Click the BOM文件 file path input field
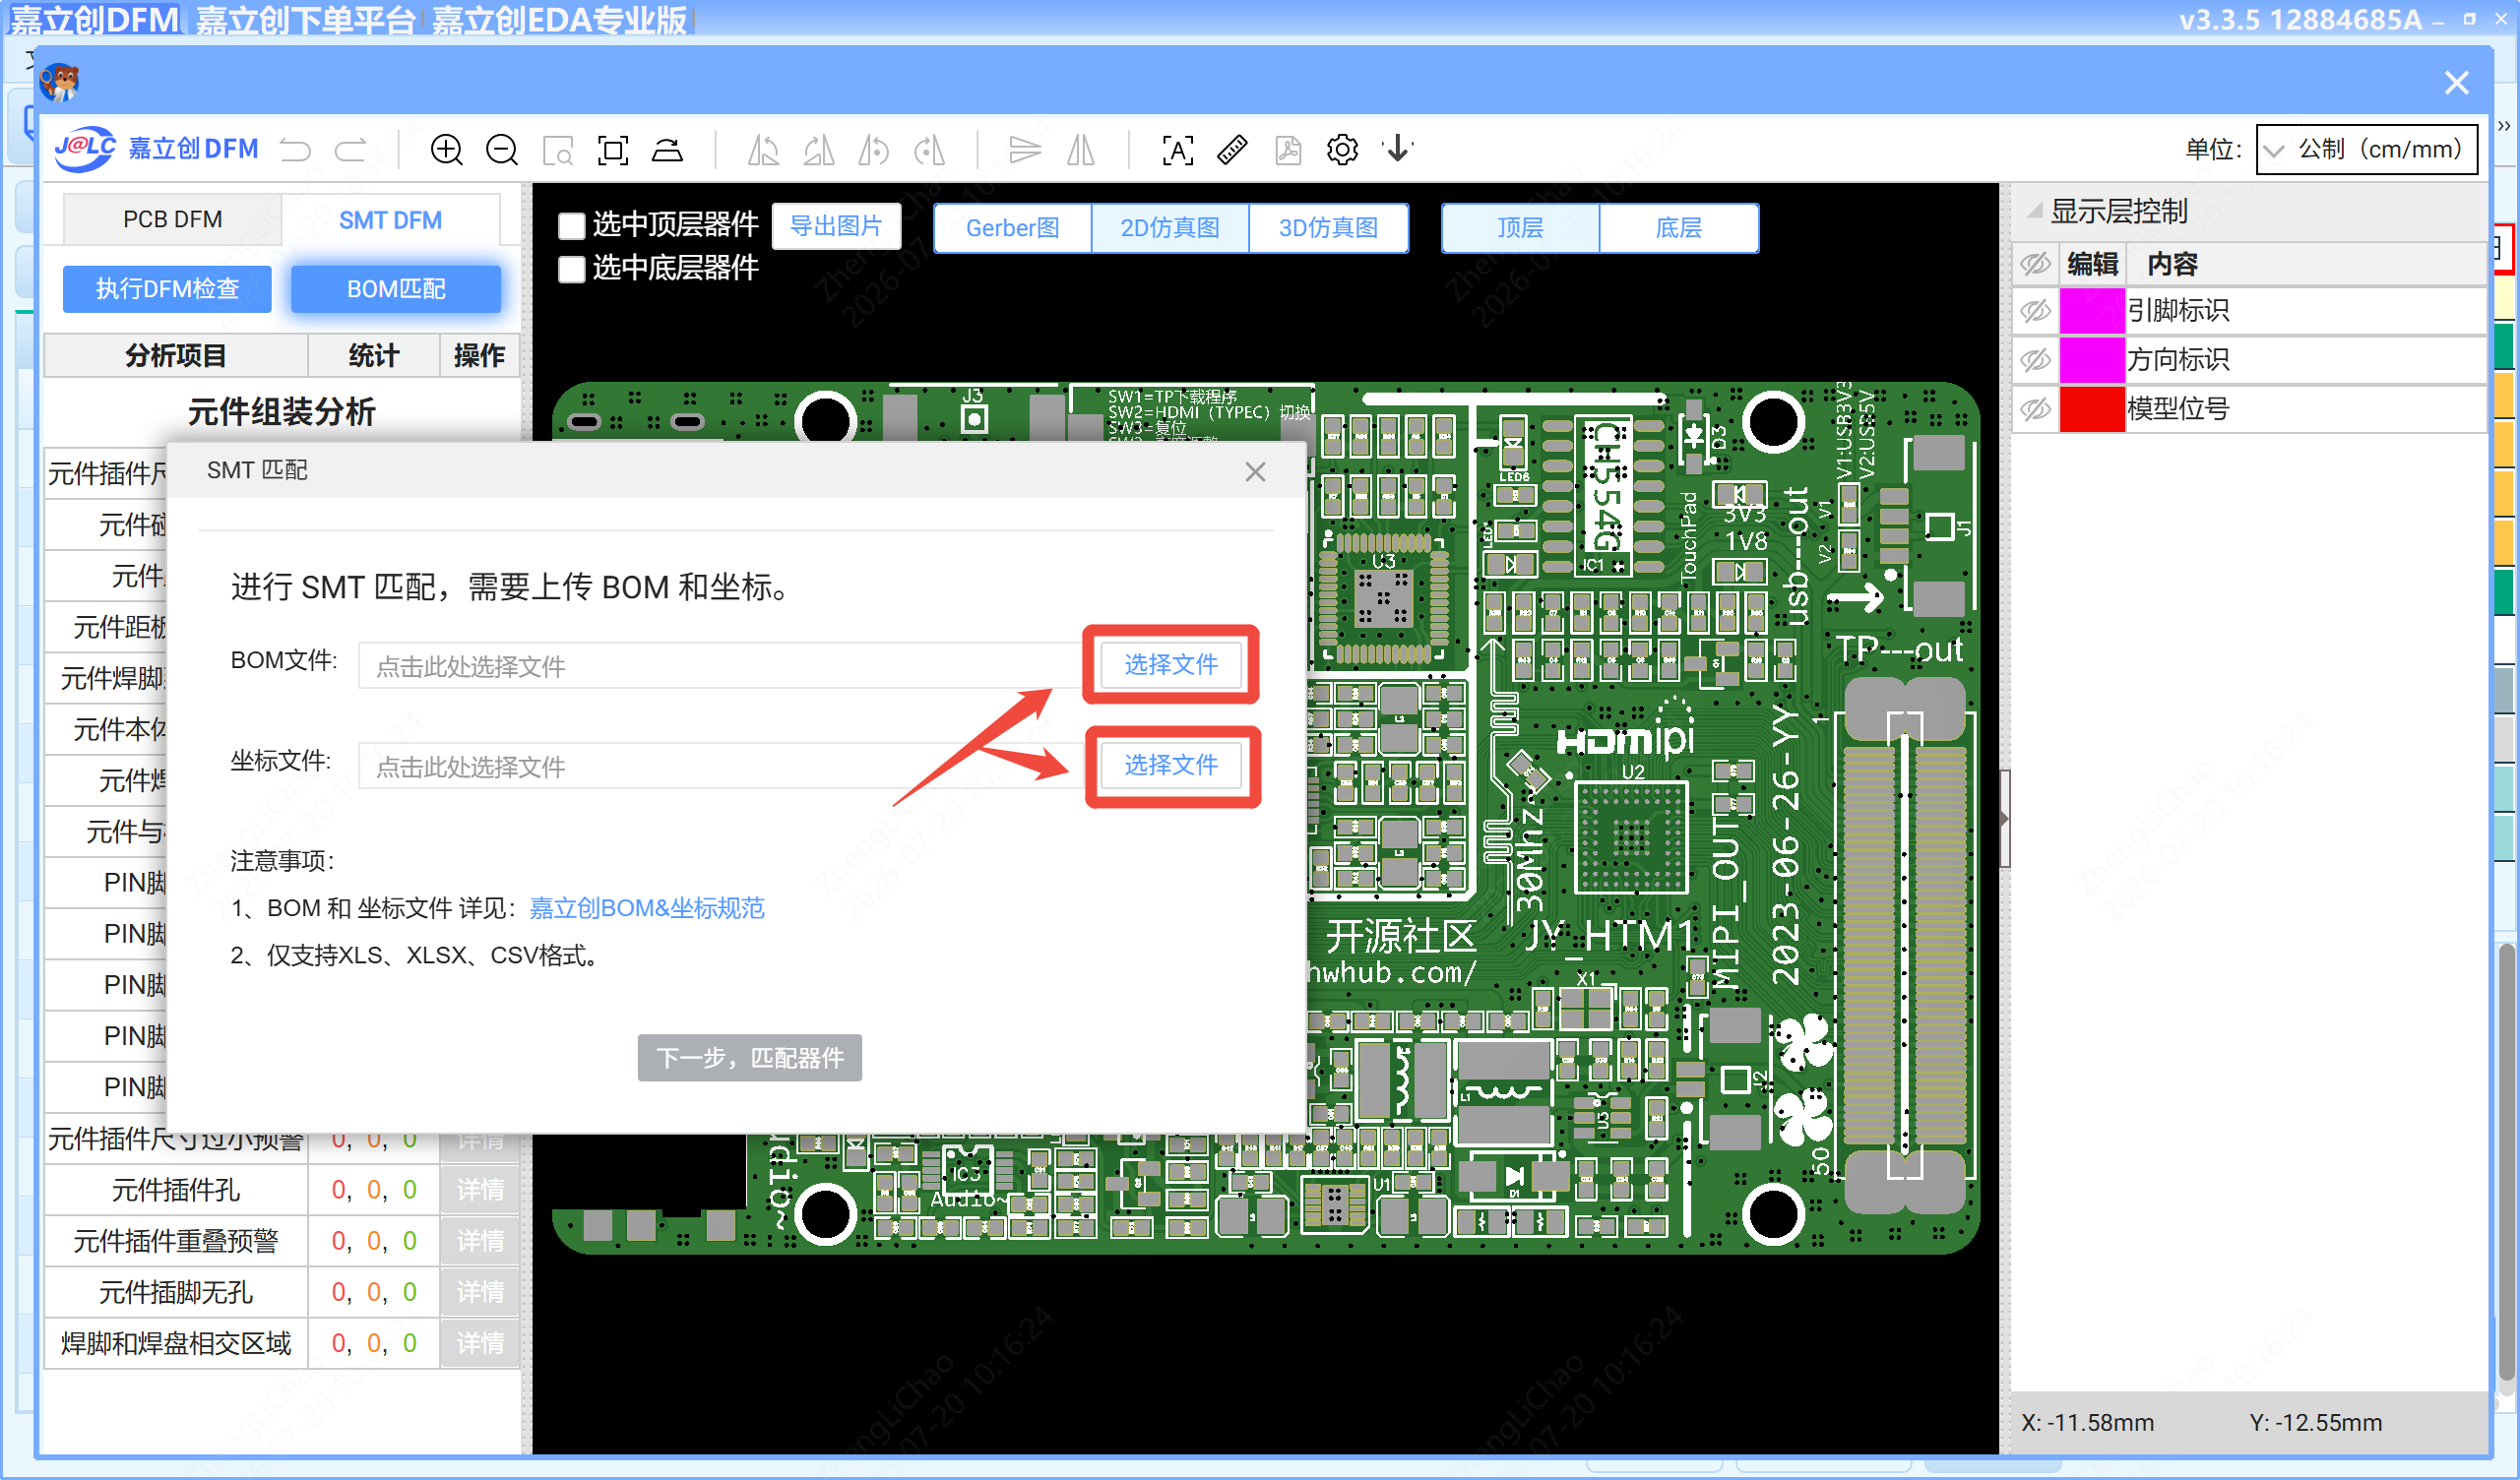 pos(721,666)
